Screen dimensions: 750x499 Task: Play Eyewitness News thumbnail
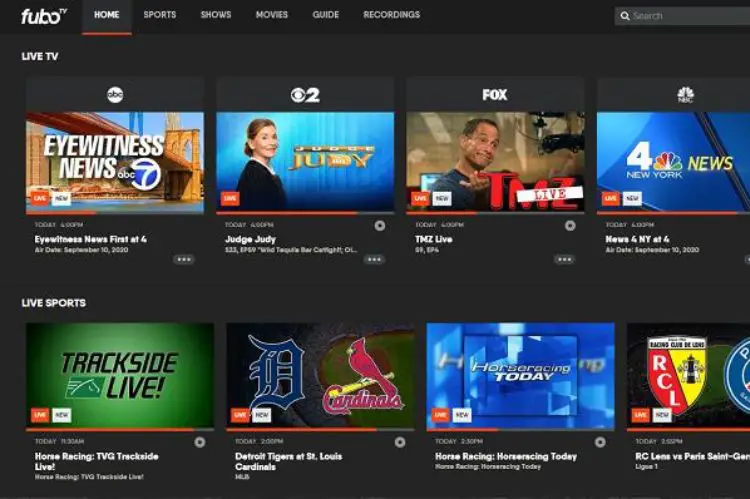tap(115, 162)
